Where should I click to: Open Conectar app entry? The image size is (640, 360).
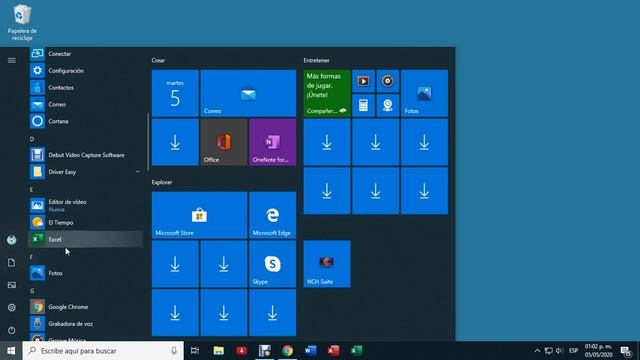[x=86, y=53]
